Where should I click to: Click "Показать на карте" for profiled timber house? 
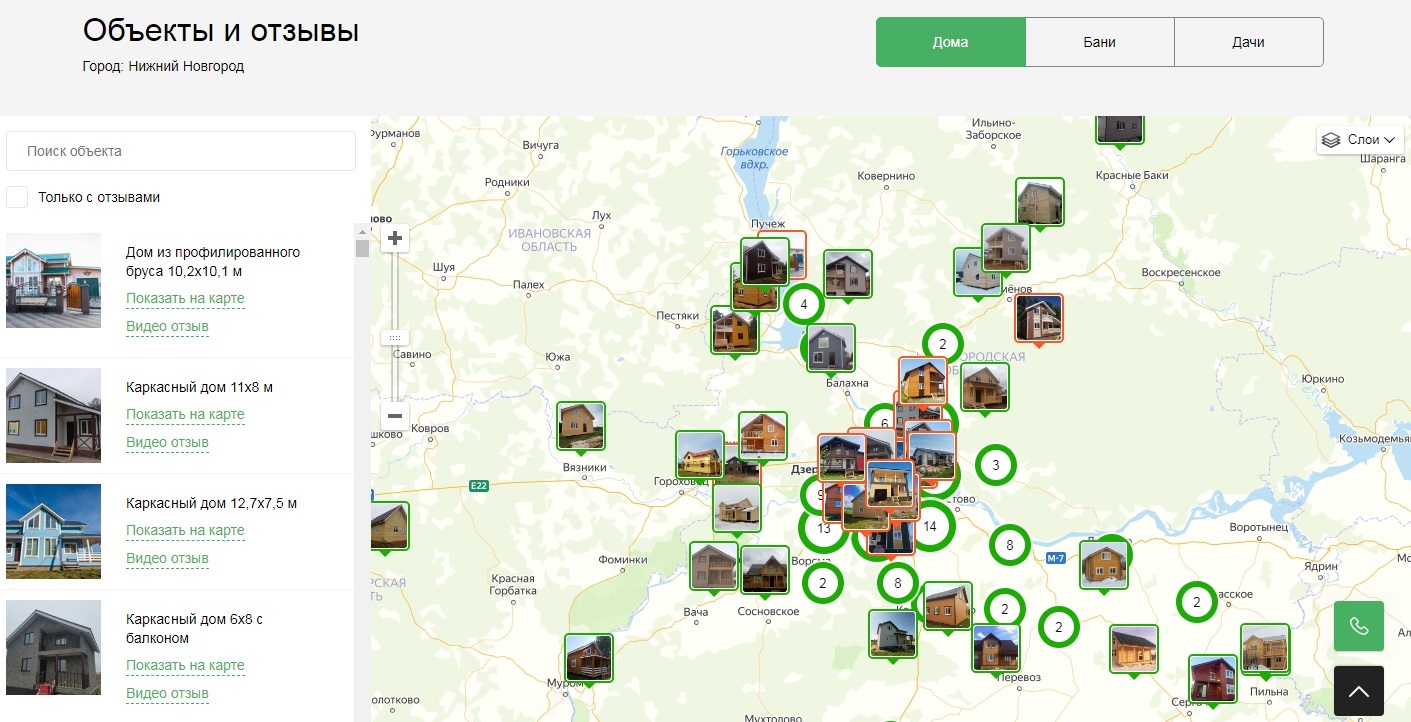click(x=185, y=298)
